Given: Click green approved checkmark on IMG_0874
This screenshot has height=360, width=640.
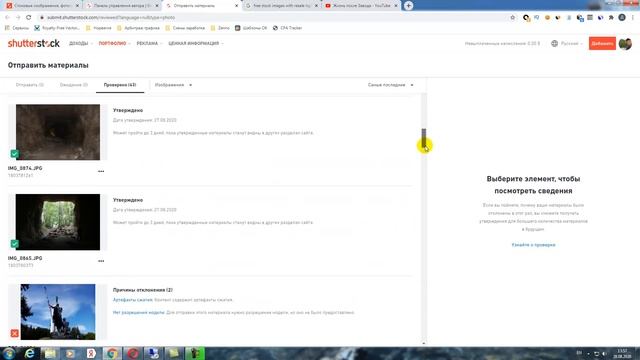Looking at the screenshot, I should coord(15,154).
